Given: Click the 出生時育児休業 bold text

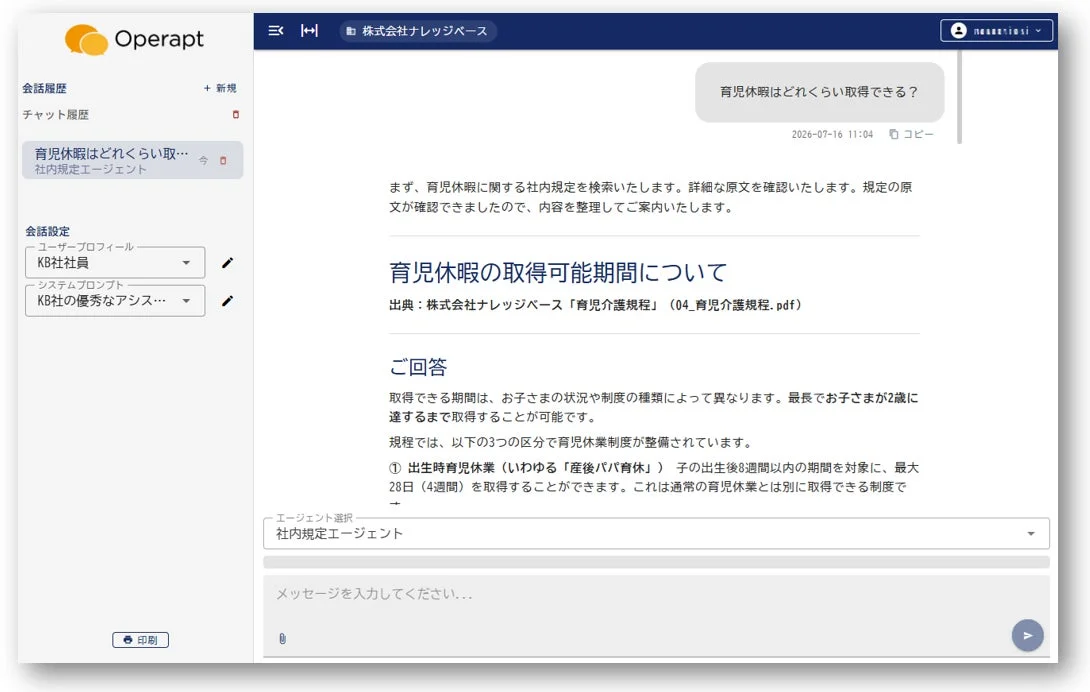Looking at the screenshot, I should coord(451,467).
